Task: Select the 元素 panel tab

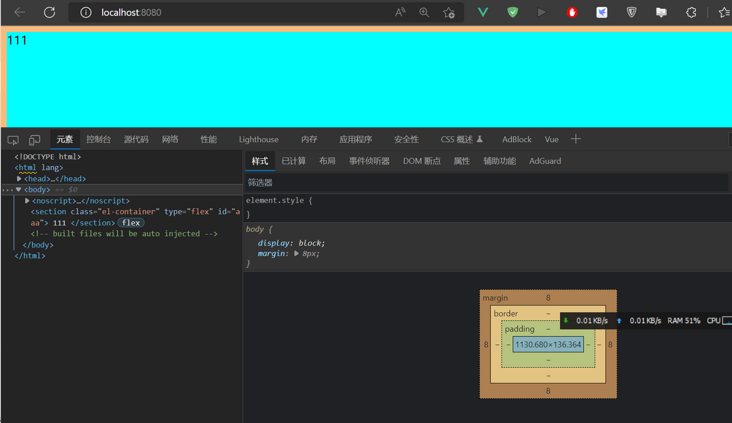Action: [x=64, y=139]
